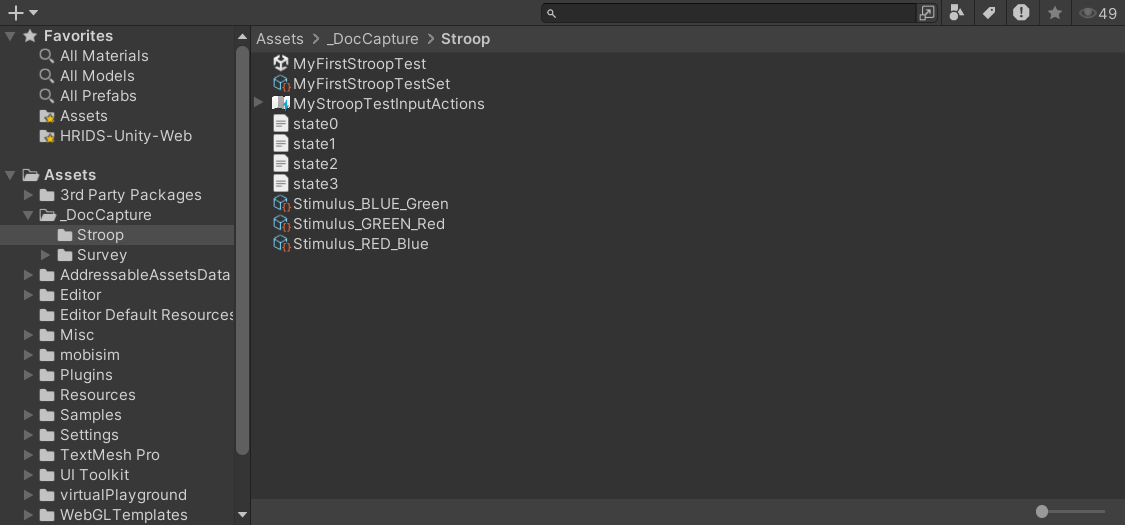Select the WebGLTemplates folder

123,516
